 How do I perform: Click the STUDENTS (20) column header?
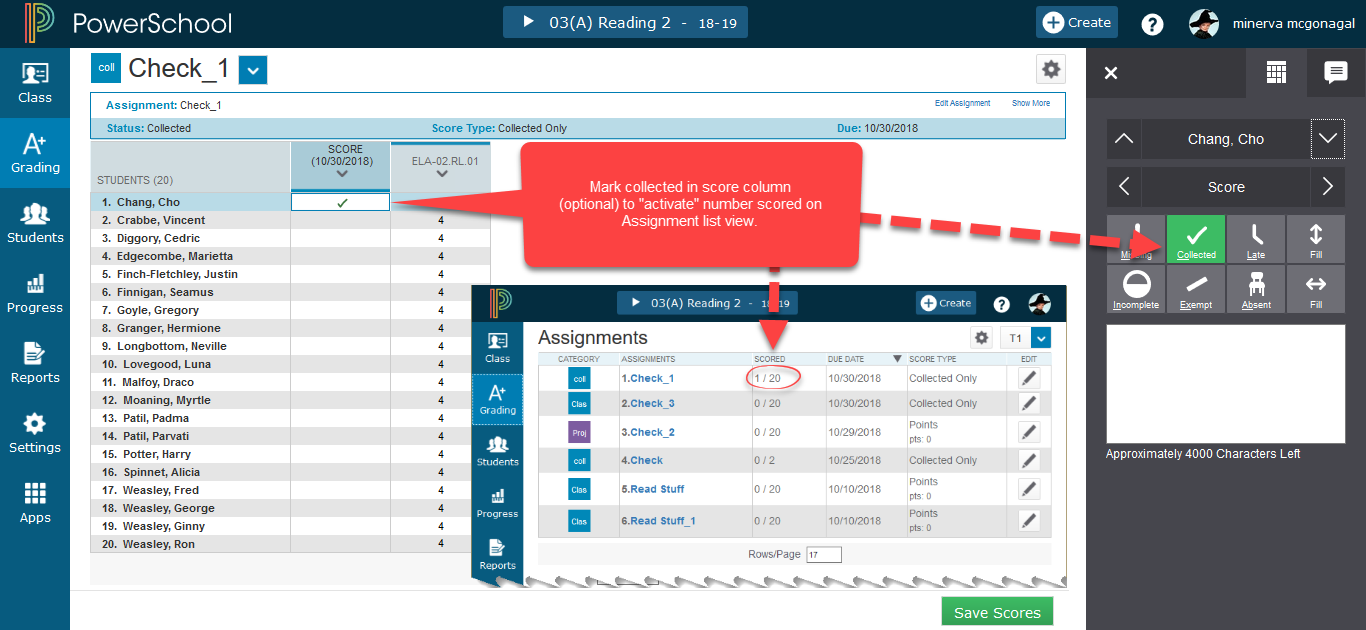(x=190, y=166)
